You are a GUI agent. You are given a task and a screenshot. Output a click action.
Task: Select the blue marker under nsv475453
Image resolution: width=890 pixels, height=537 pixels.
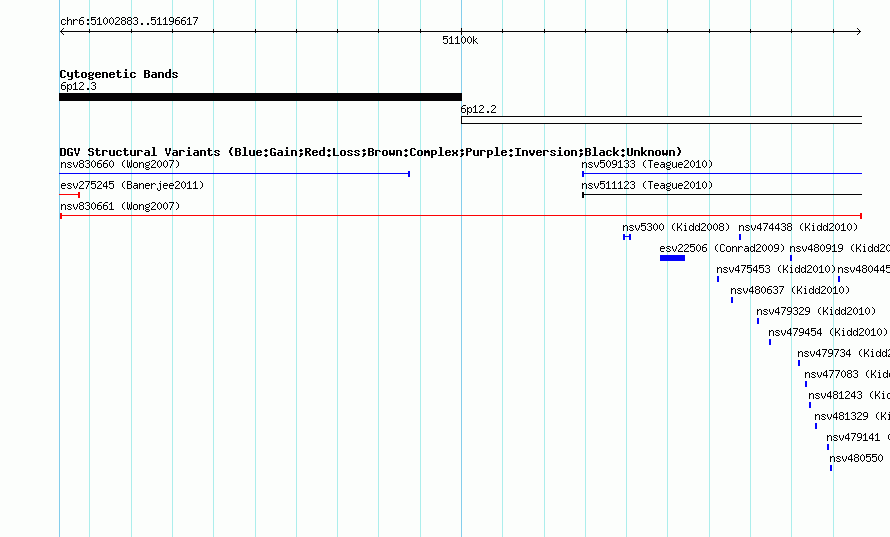point(717,279)
